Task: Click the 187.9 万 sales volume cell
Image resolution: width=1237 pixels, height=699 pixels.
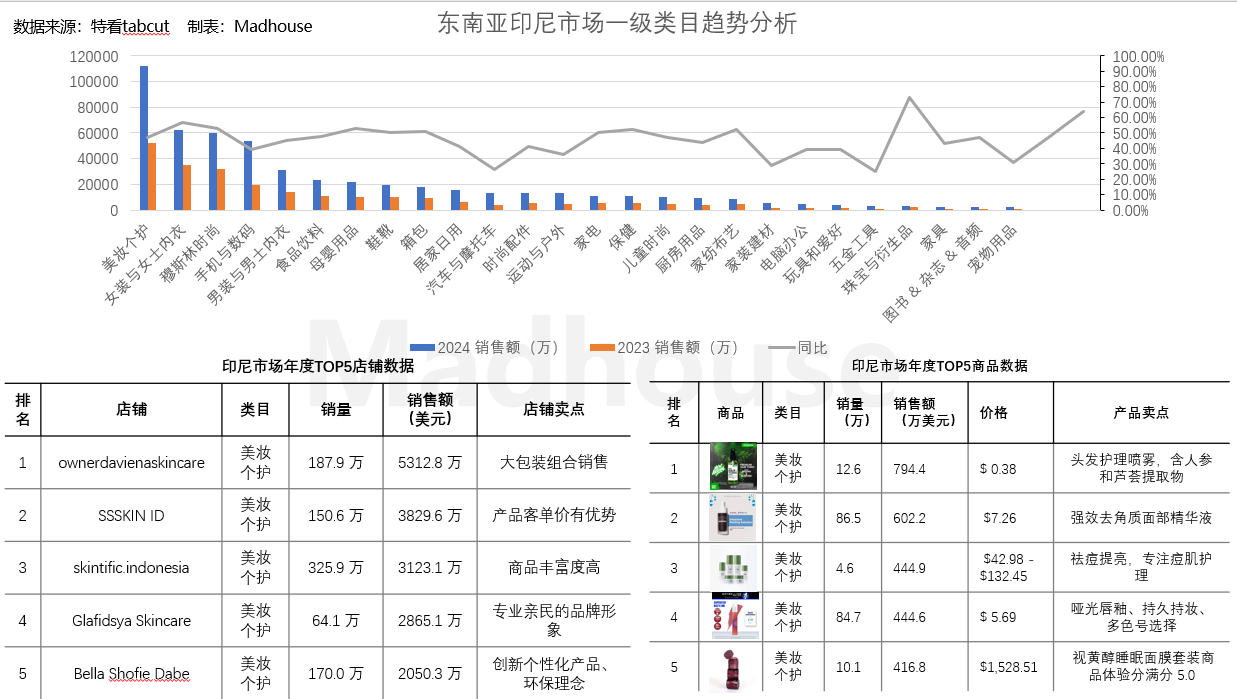Action: [335, 463]
